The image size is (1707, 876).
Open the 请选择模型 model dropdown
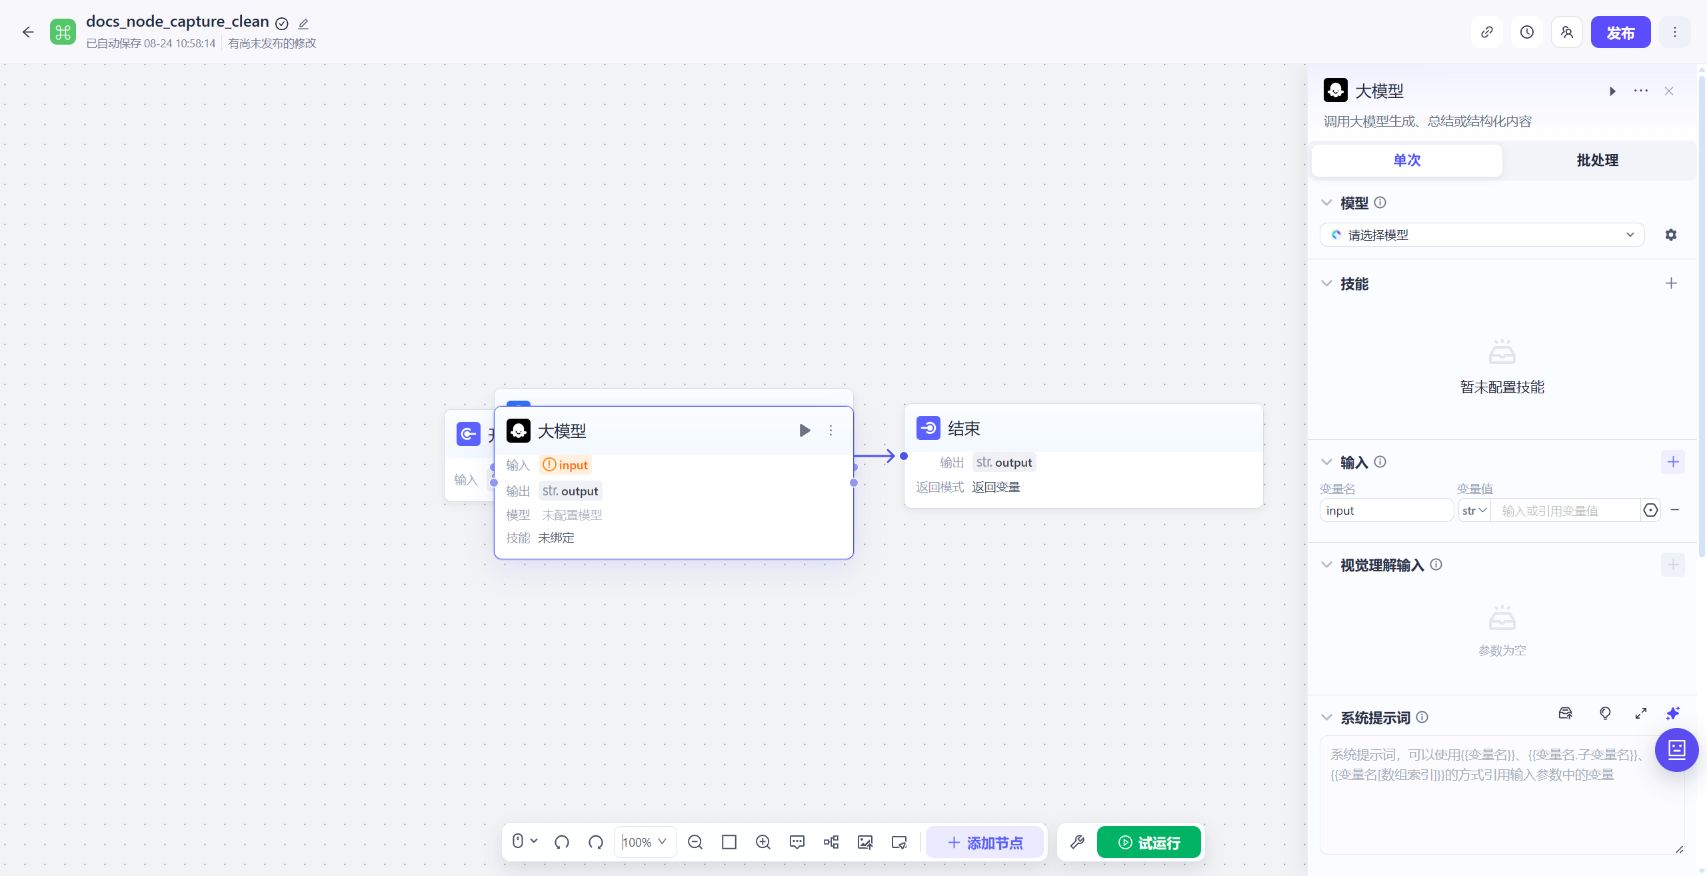(x=1482, y=235)
